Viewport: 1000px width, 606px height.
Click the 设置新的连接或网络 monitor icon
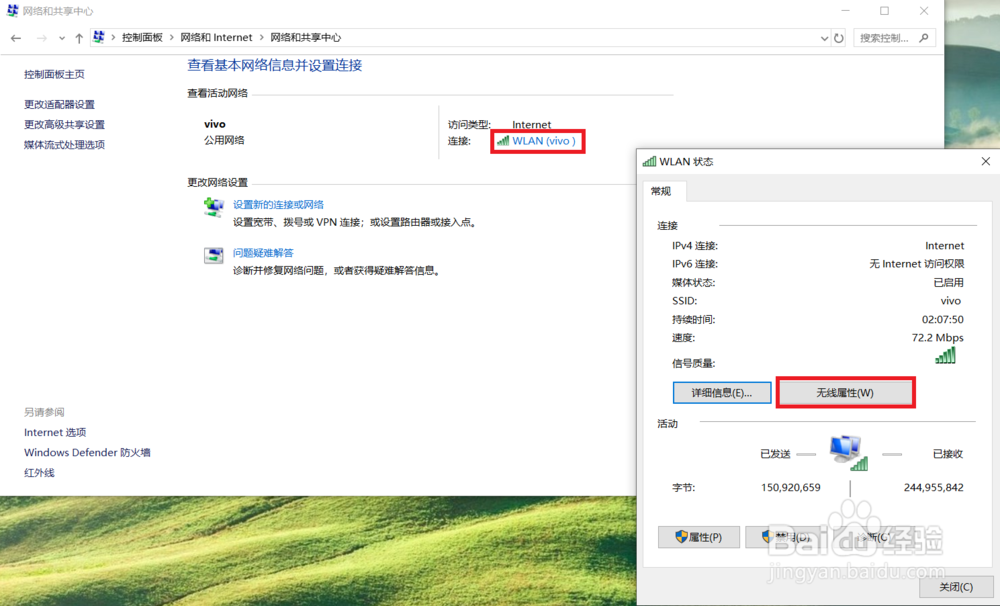tap(213, 206)
